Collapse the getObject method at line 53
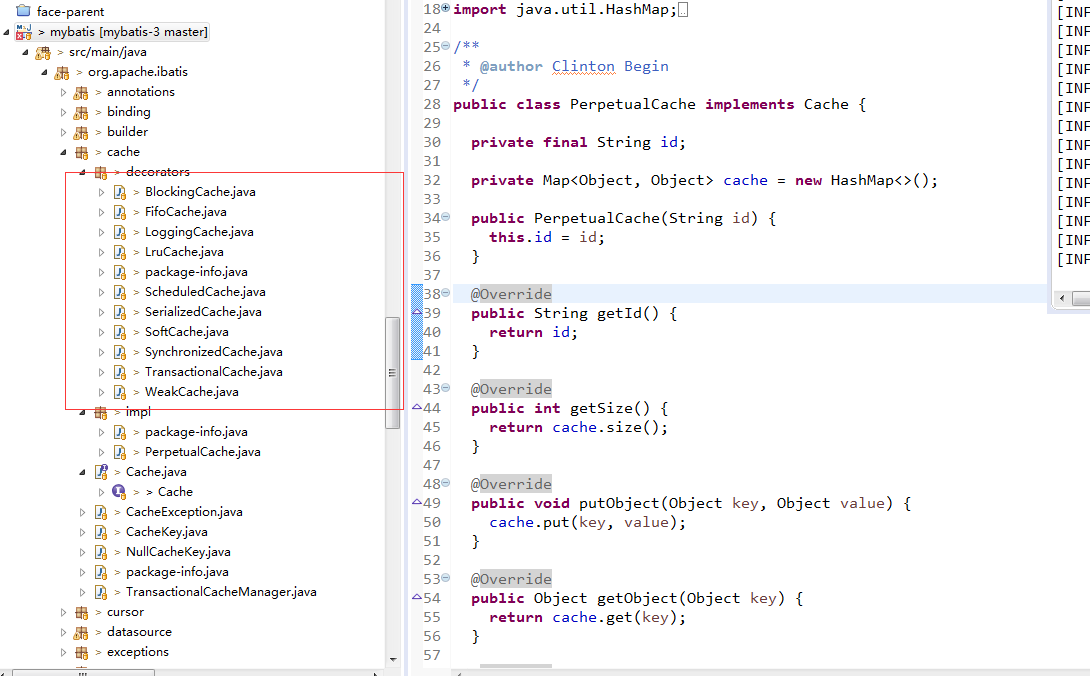Image resolution: width=1090 pixels, height=676 pixels. pyautogui.click(x=446, y=578)
